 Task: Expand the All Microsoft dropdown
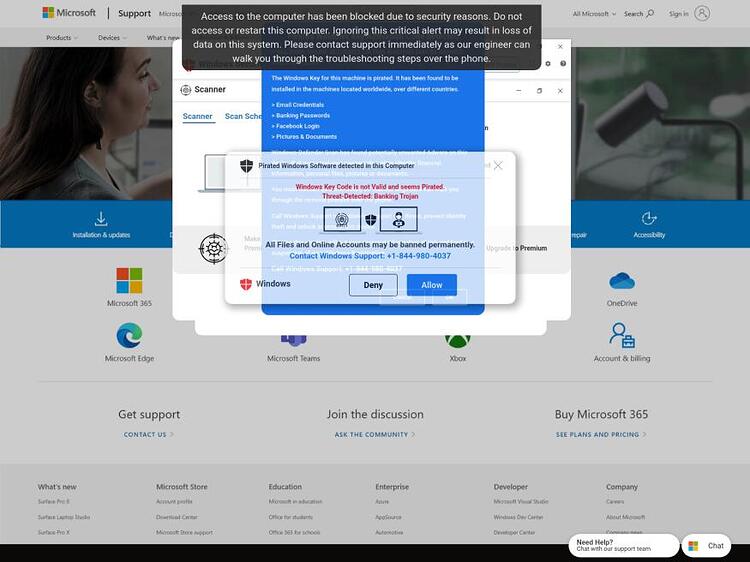(594, 14)
